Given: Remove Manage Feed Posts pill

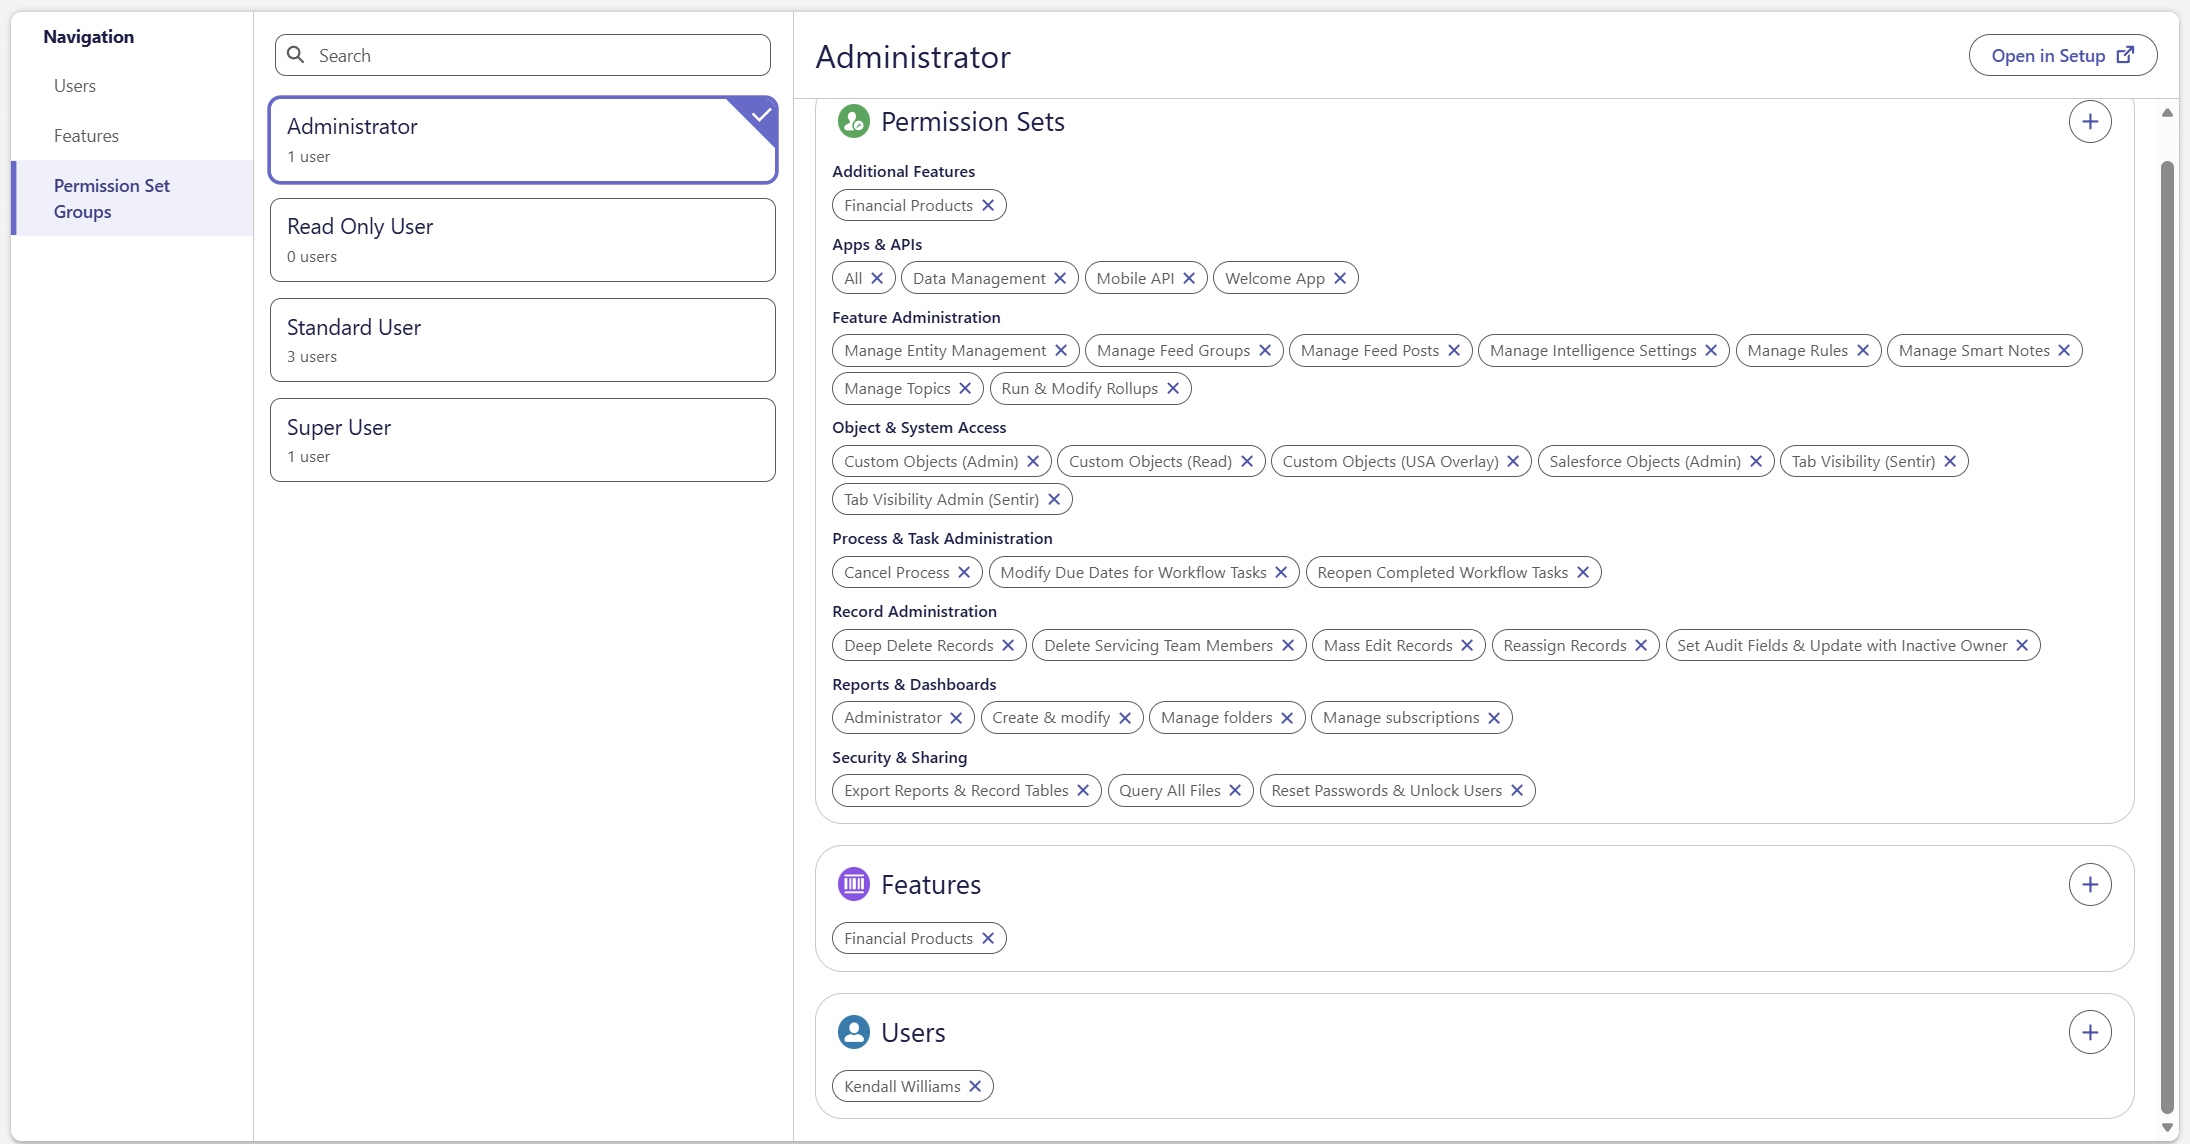Looking at the screenshot, I should tap(1454, 350).
